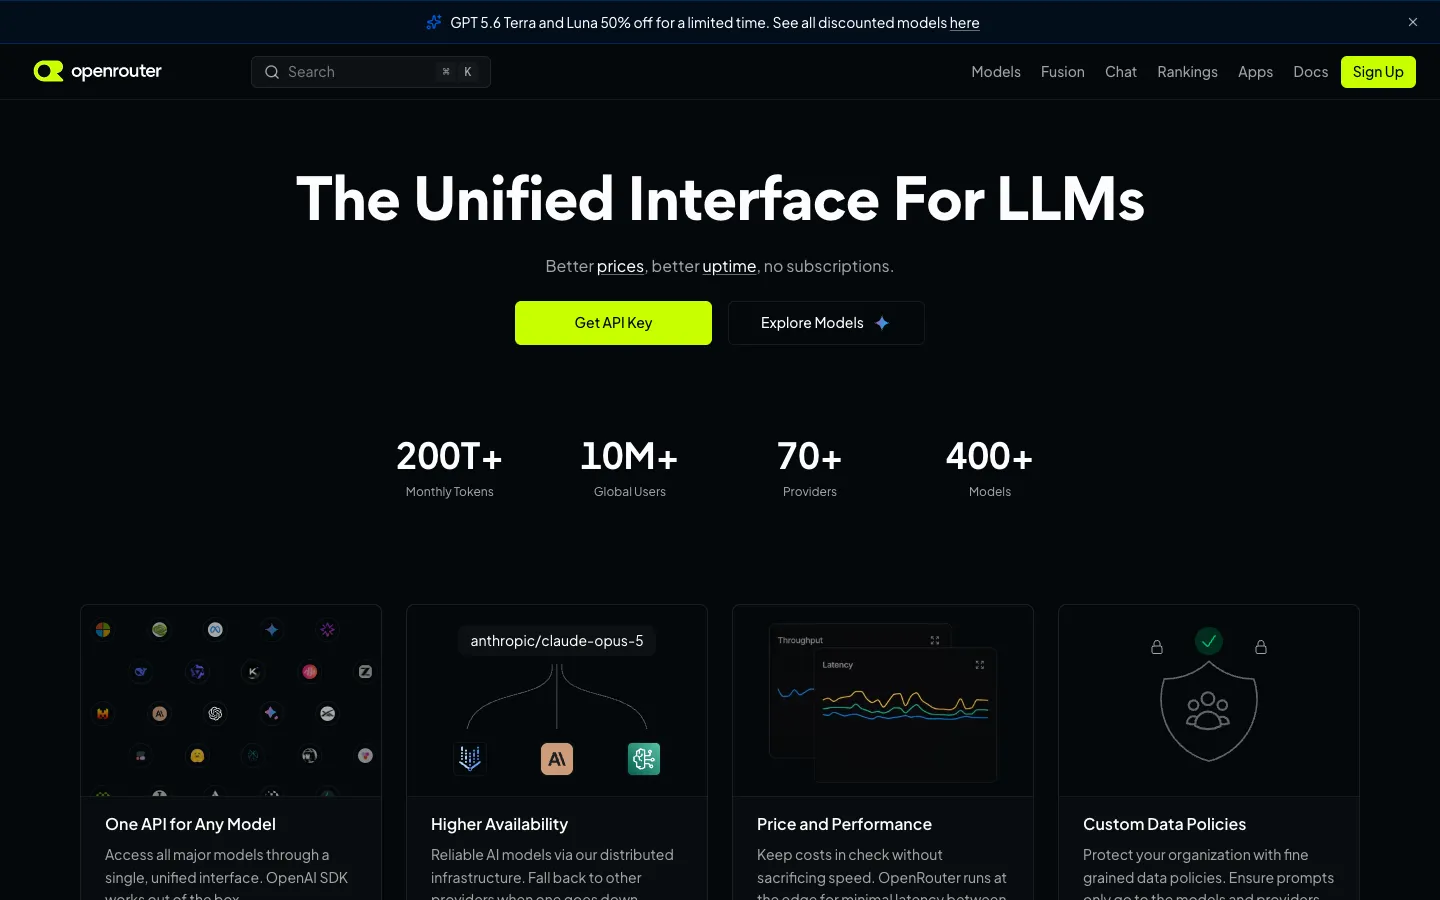1440x900 pixels.
Task: Click the 'Throughput' chart label
Action: click(800, 640)
